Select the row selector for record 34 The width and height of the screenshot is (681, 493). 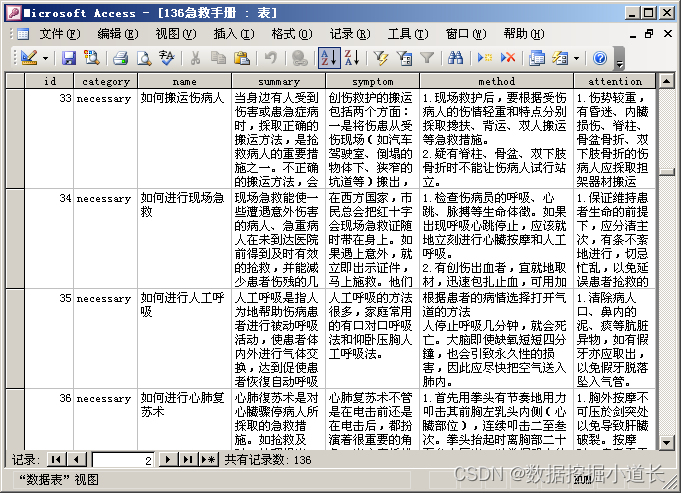pyautogui.click(x=15, y=238)
